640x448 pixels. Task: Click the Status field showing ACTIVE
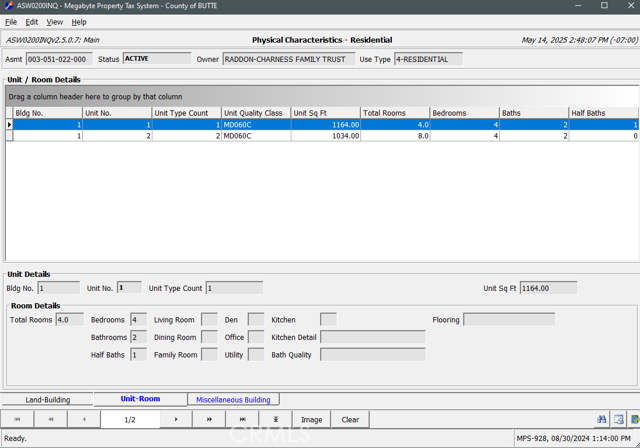[157, 58]
